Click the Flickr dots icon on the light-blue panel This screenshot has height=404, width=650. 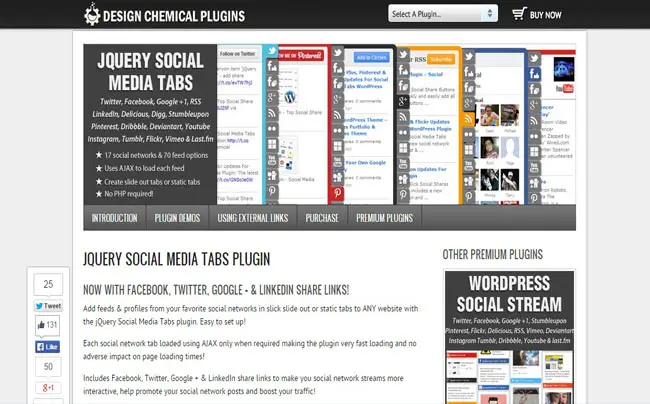pyautogui.click(x=272, y=129)
